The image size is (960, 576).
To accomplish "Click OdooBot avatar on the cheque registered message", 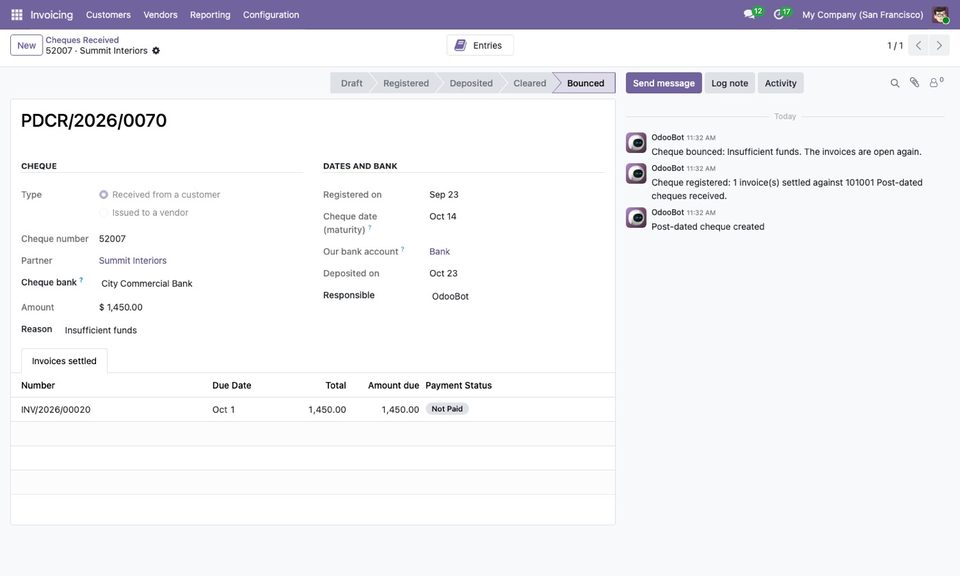I will pos(636,173).
